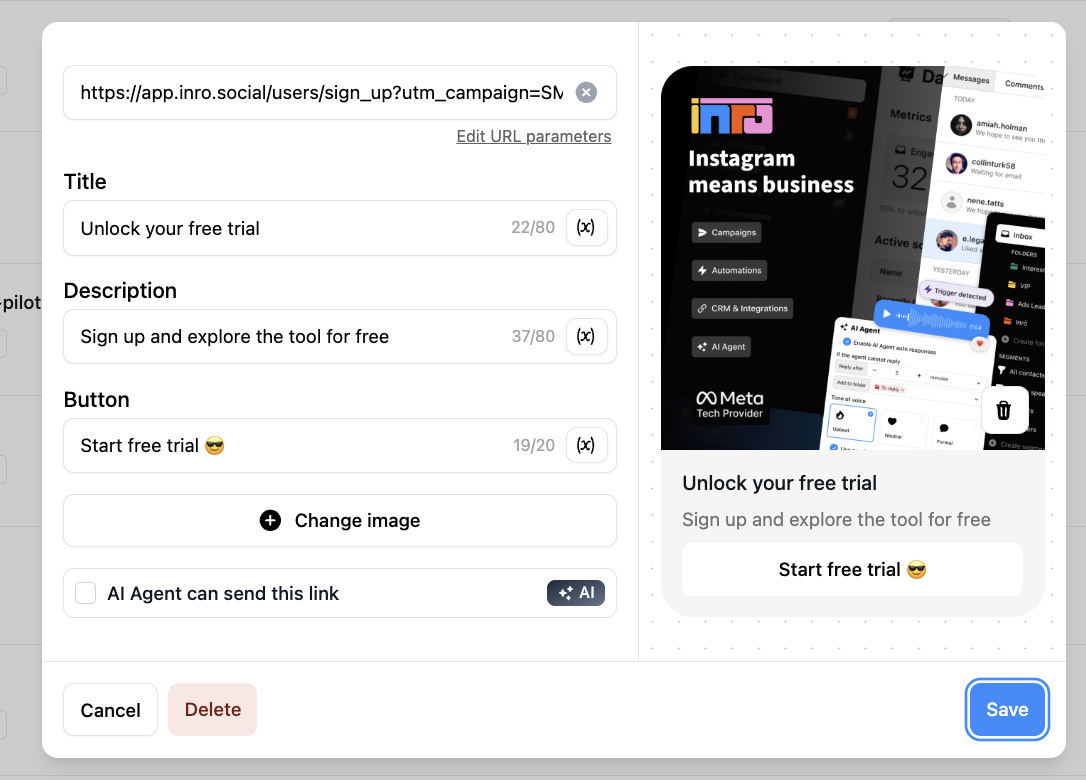1086x780 pixels.
Task: Click preview title Unlock your free trial
Action: 779,483
